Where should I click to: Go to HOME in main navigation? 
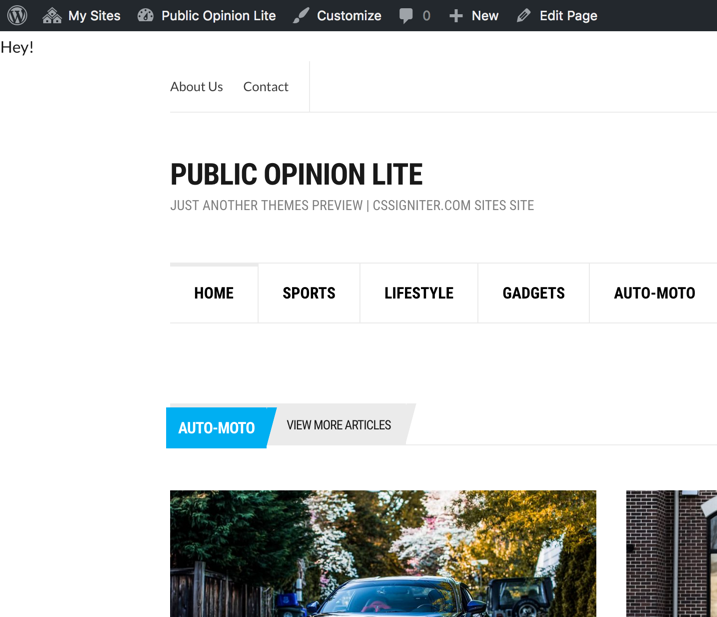coord(214,293)
